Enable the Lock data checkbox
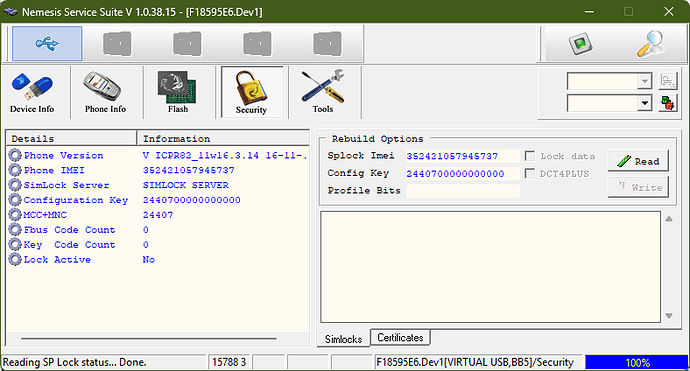 pos(530,156)
